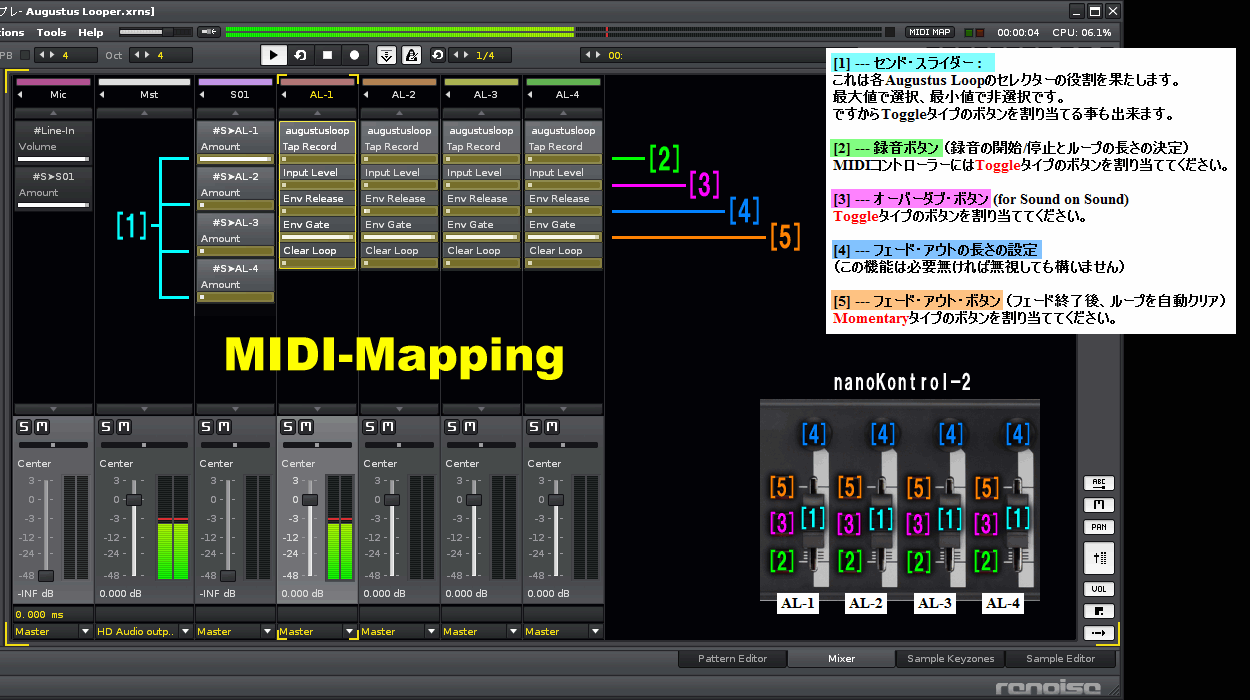Toggle the small volume-arrow icon beside master slider
Viewport: 1250px width, 700px height.
[x=209, y=32]
